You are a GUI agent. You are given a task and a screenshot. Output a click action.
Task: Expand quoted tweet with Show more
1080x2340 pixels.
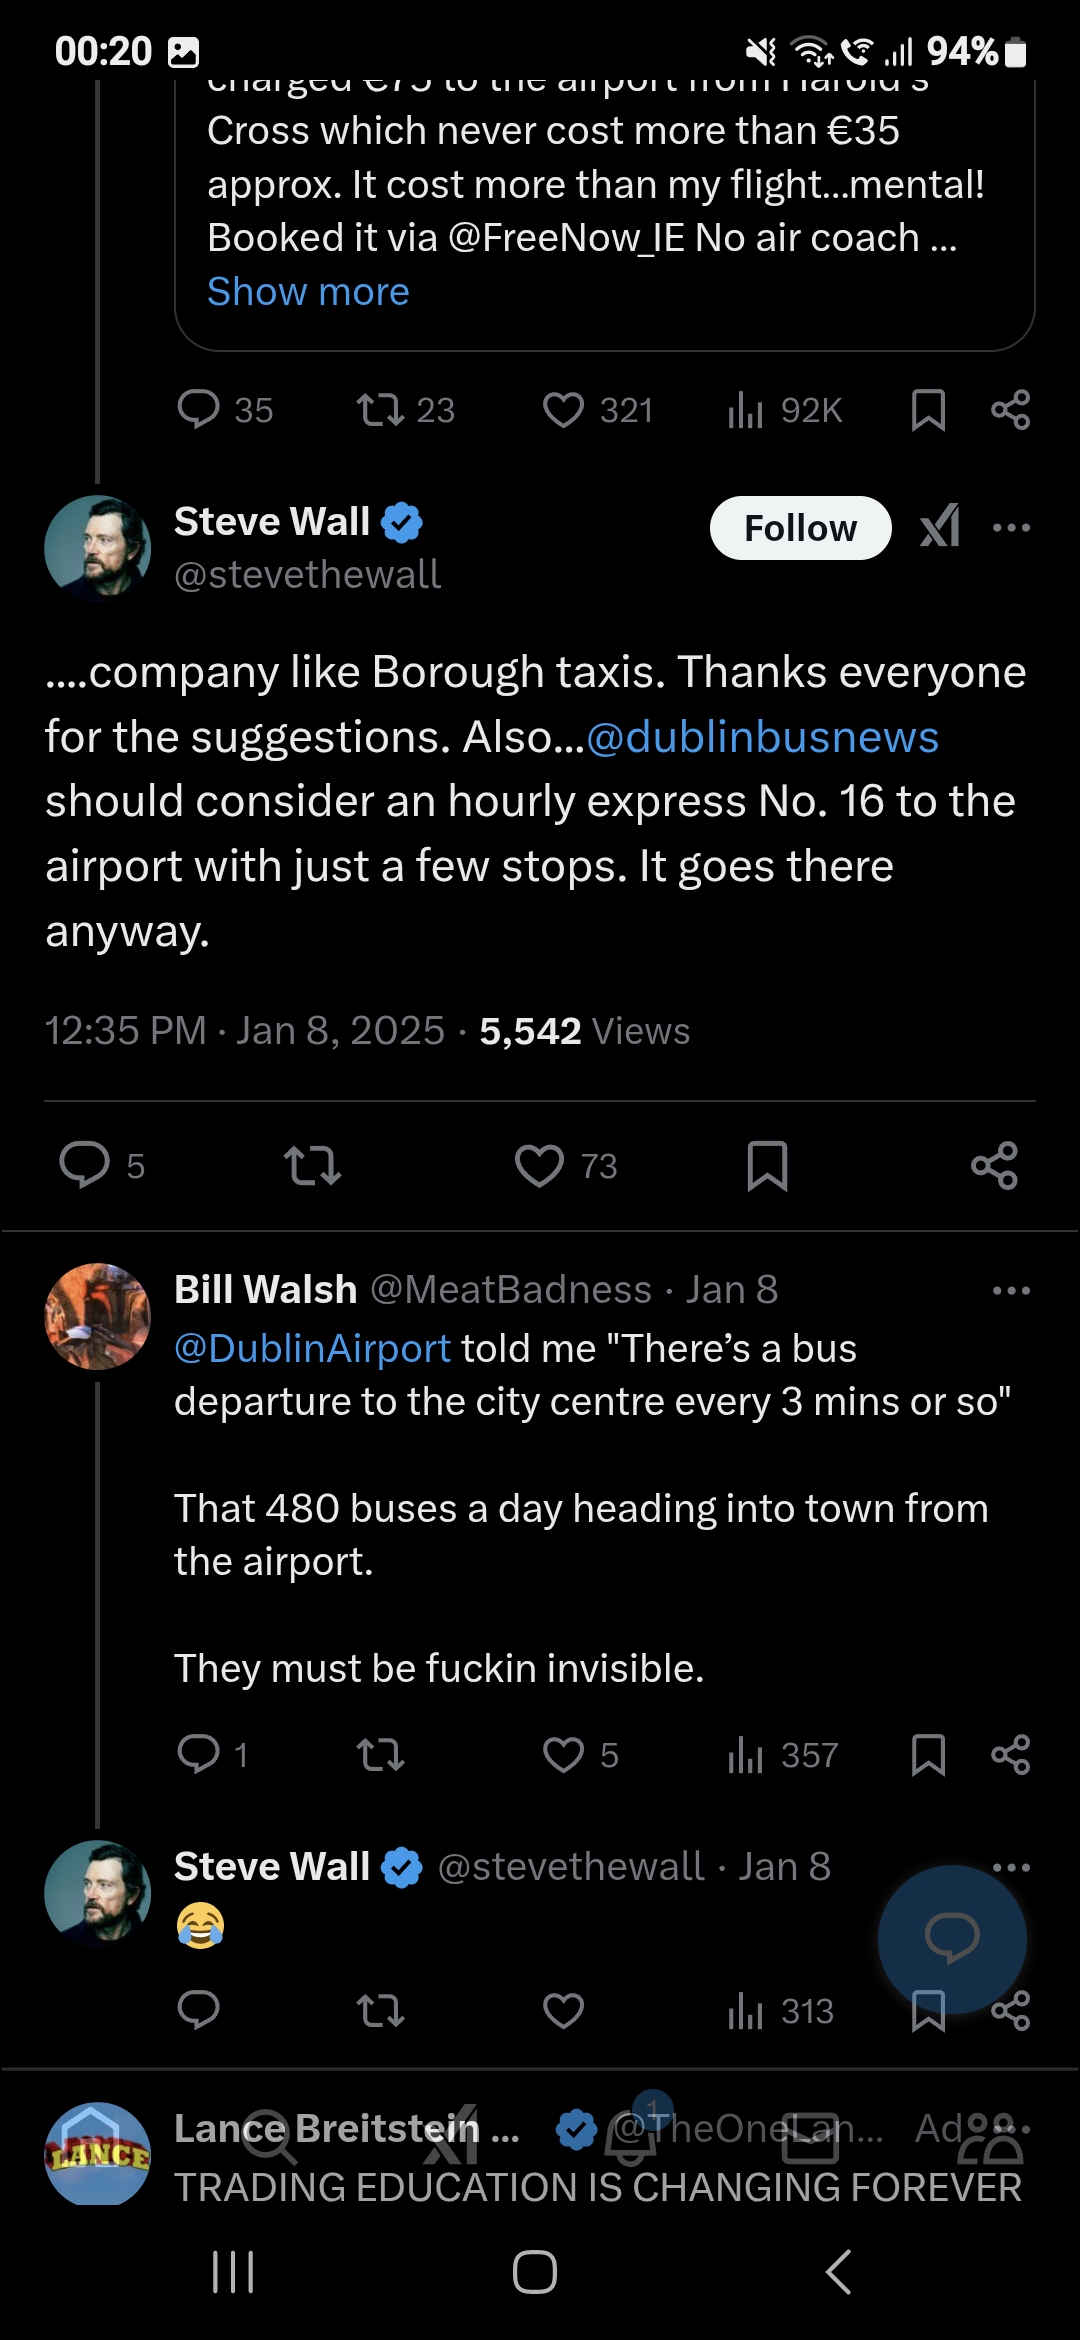pos(308,292)
